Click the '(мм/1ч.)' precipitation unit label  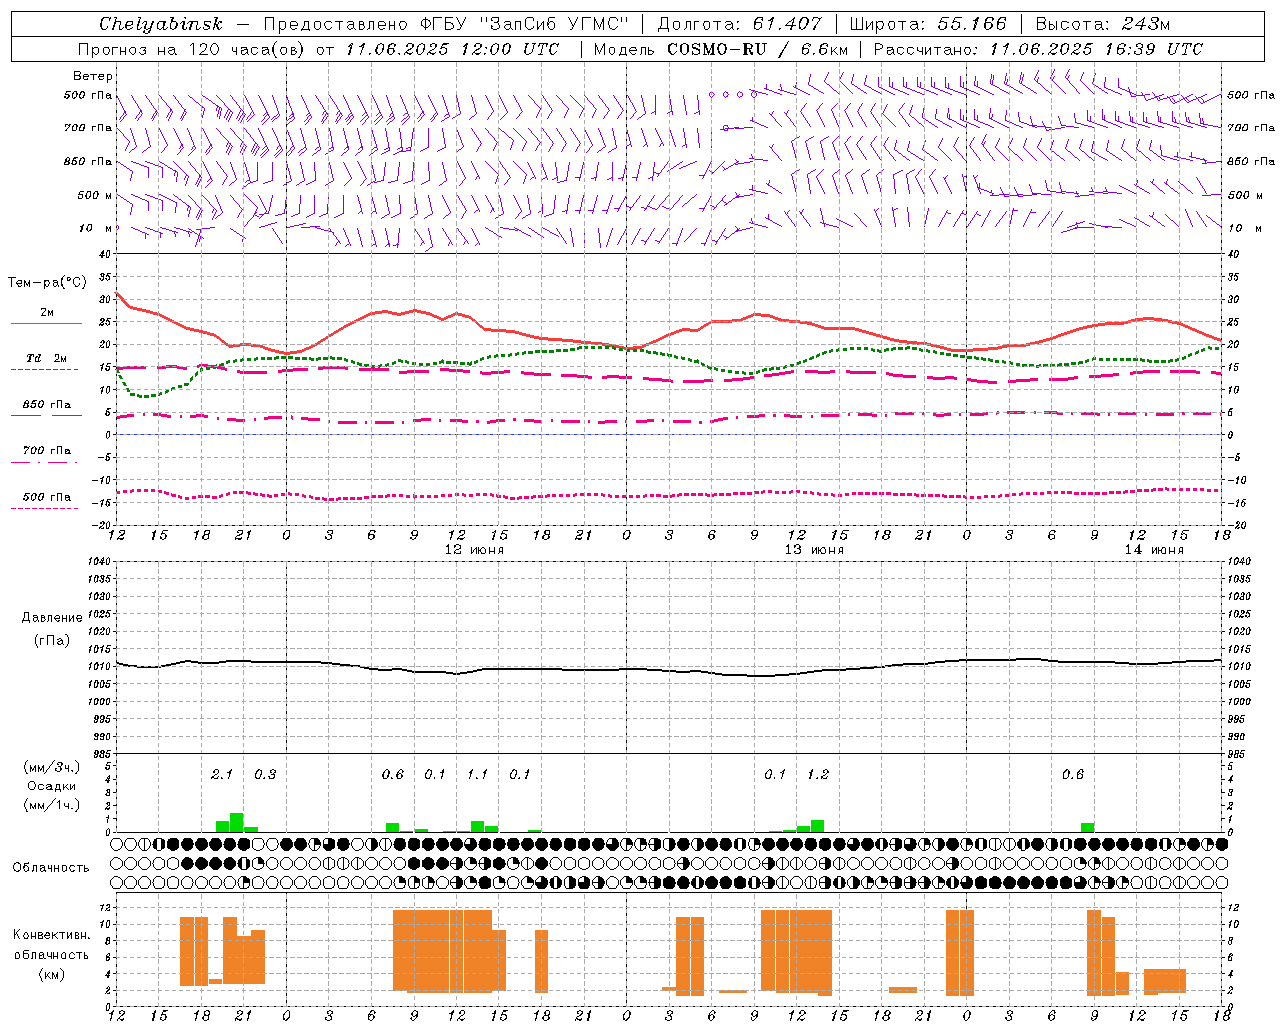tap(52, 805)
